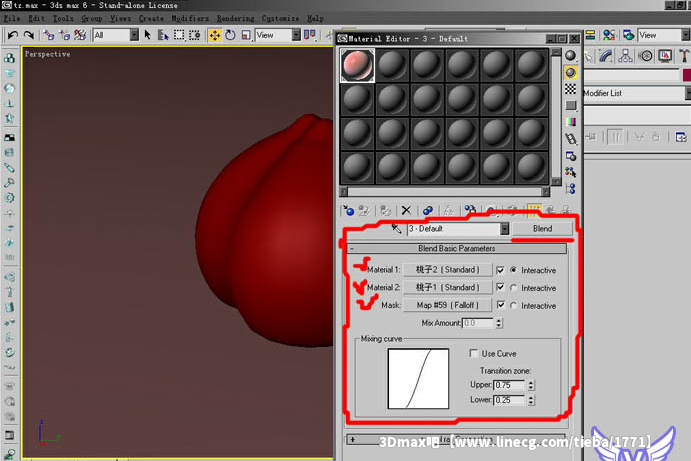This screenshot has width=691, height=461.
Task: Click the Put Material to Scene icon
Action: [364, 210]
